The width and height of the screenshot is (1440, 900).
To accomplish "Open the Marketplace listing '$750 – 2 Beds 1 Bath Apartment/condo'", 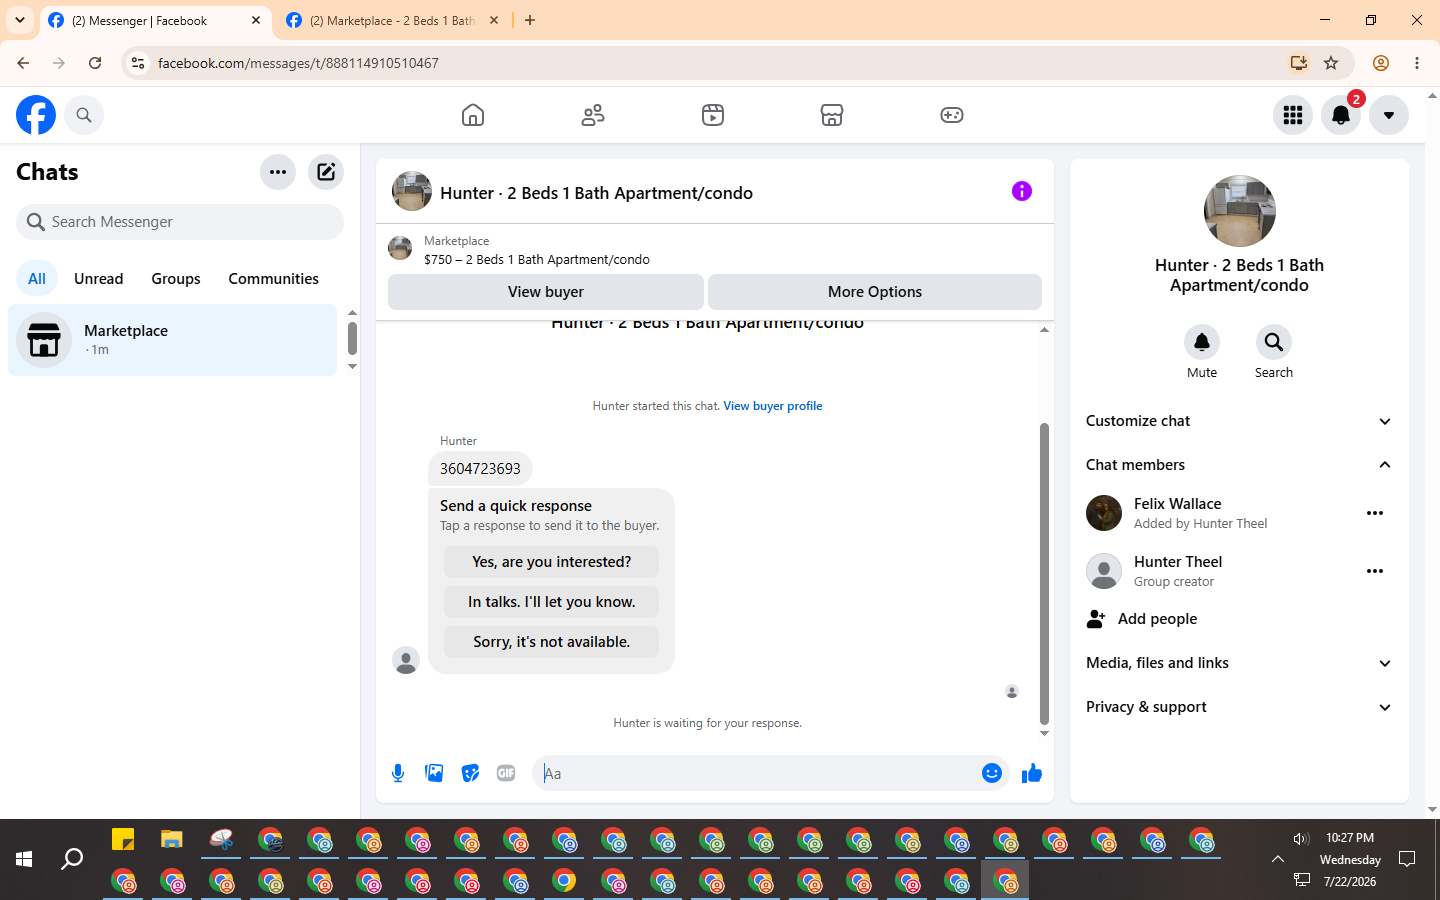I will (x=537, y=259).
